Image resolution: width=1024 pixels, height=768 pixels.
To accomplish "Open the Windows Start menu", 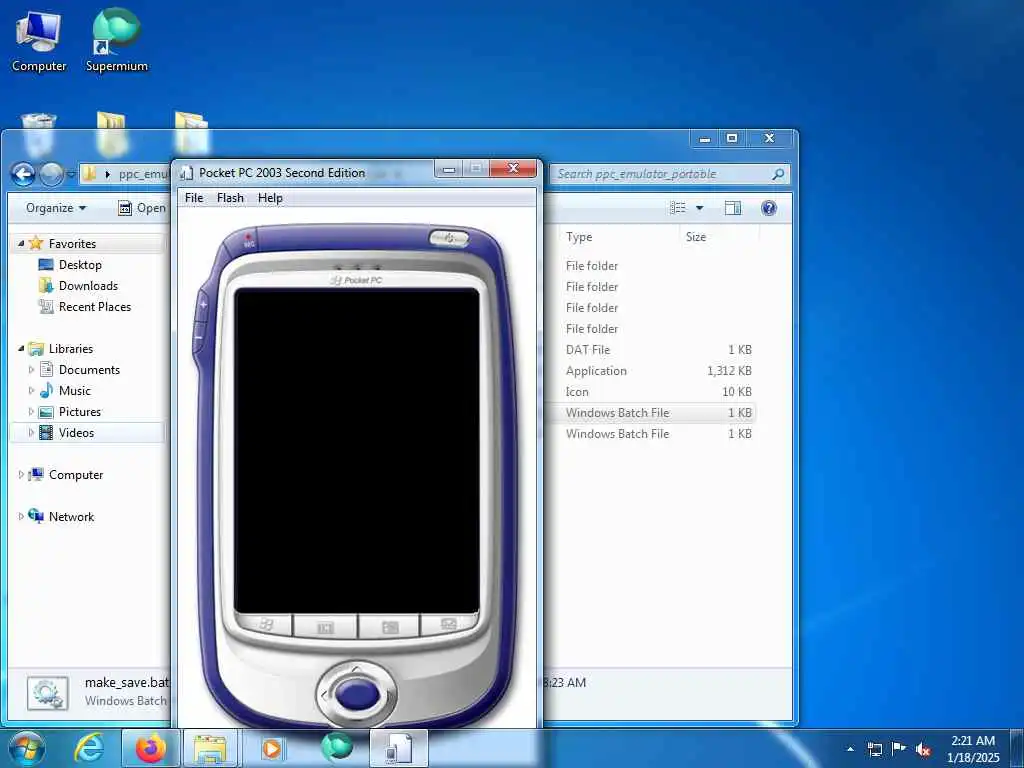I will coord(26,748).
